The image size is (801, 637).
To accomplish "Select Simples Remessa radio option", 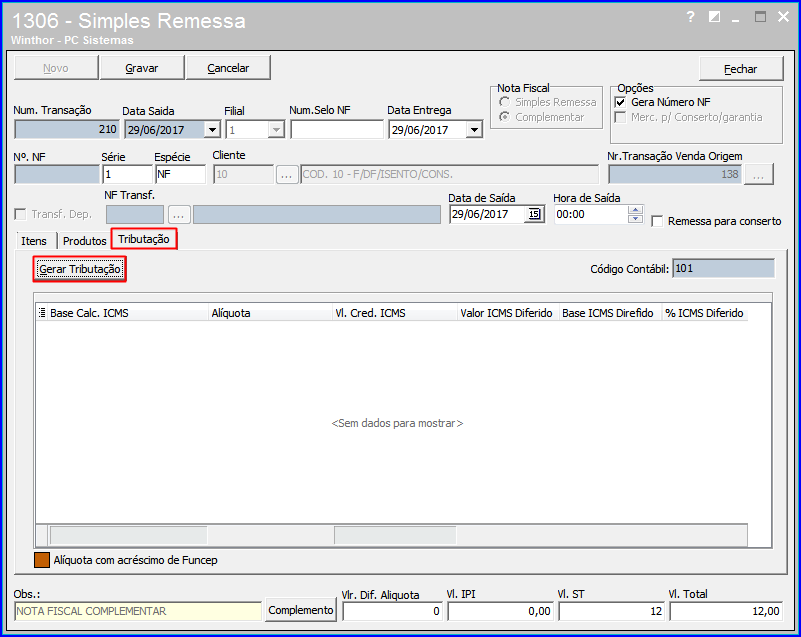I will click(x=504, y=102).
